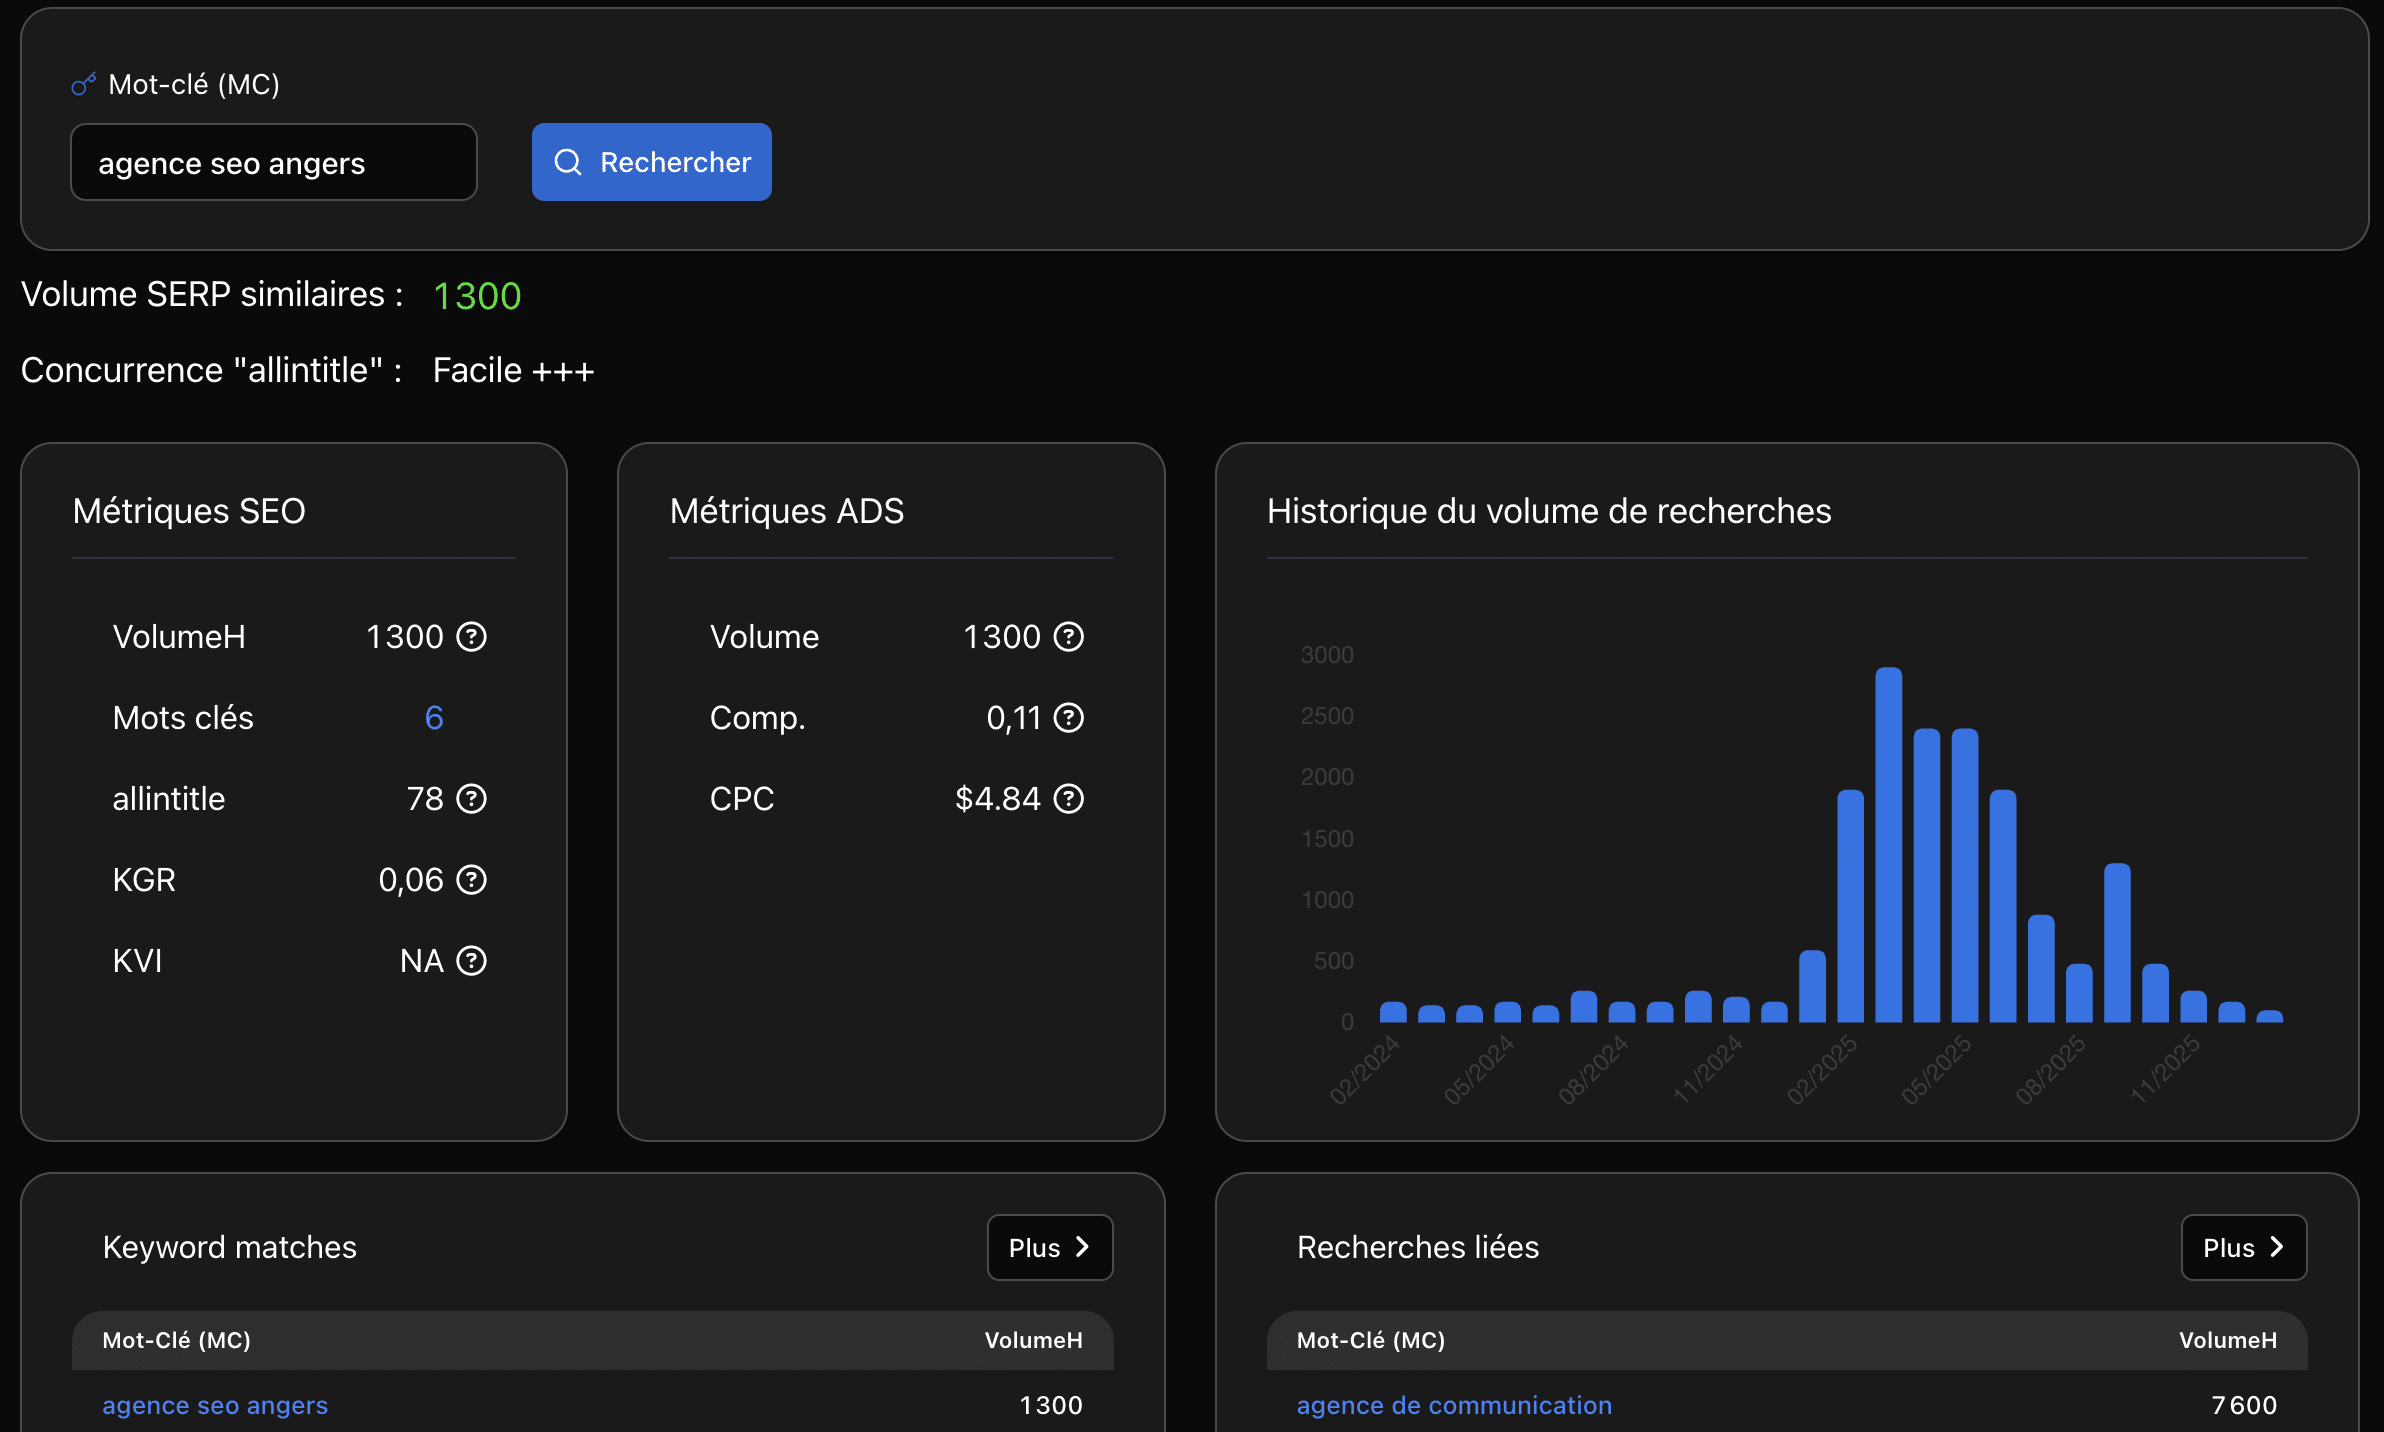Open the agence de communication link
Screen dimensions: 2384x1432
click(1454, 1405)
